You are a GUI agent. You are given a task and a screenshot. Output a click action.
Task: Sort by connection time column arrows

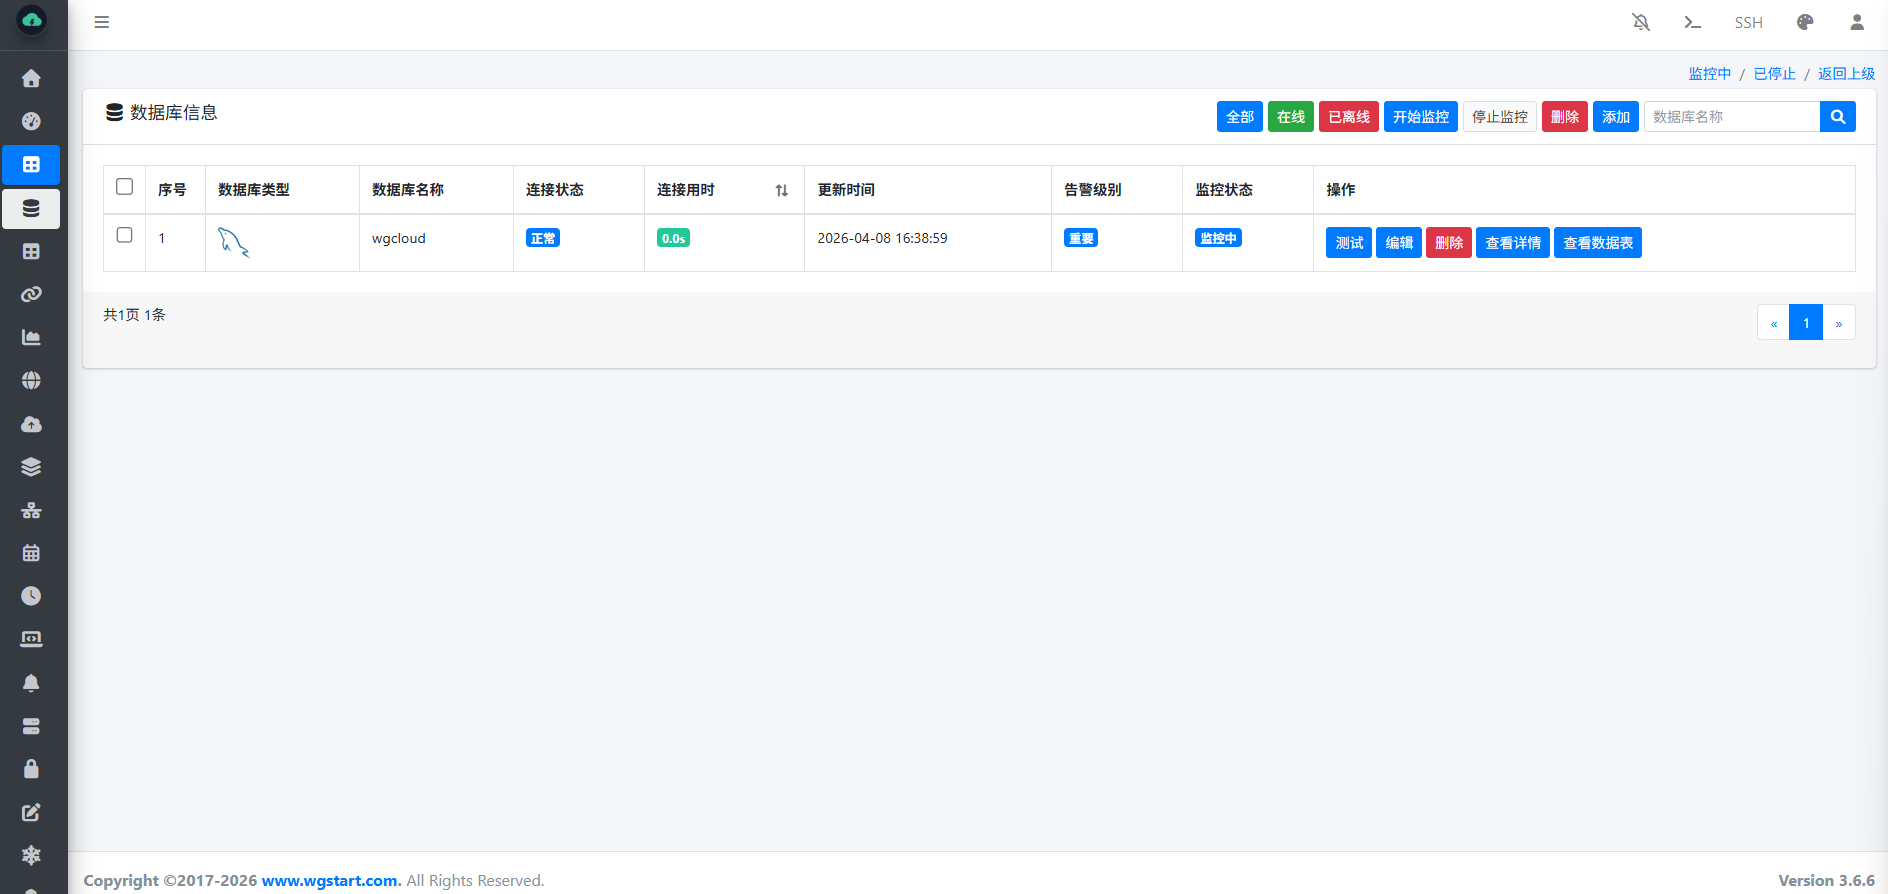[781, 190]
